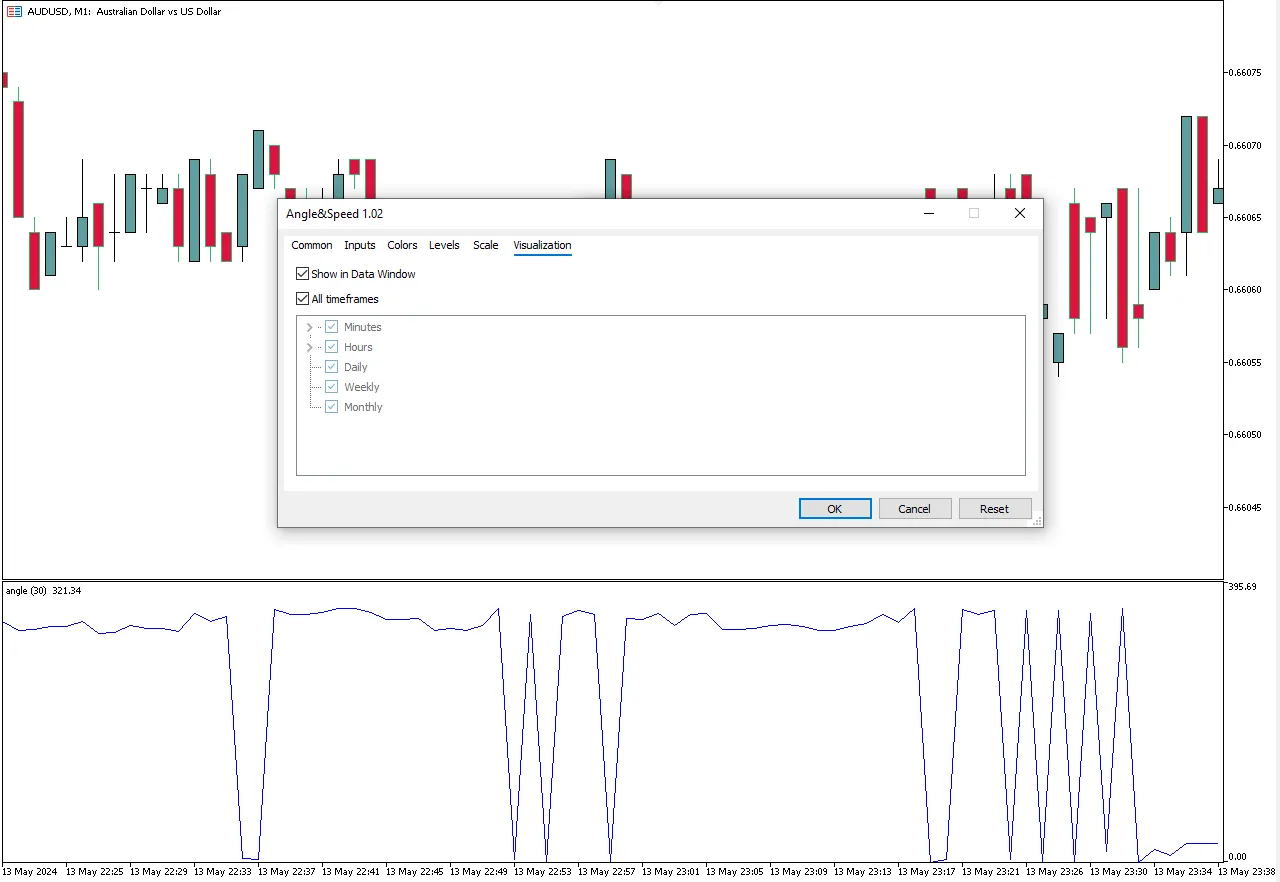Toggle the Daily timeframe checkbox
1280x882 pixels.
332,367
